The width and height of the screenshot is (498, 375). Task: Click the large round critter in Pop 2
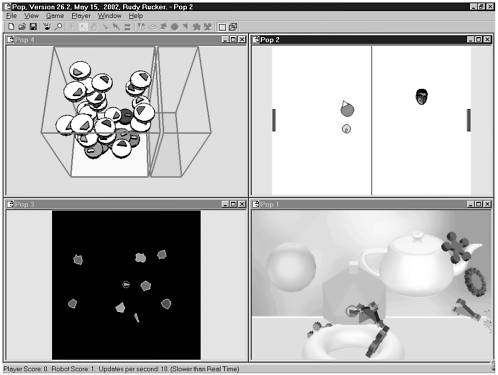point(347,109)
